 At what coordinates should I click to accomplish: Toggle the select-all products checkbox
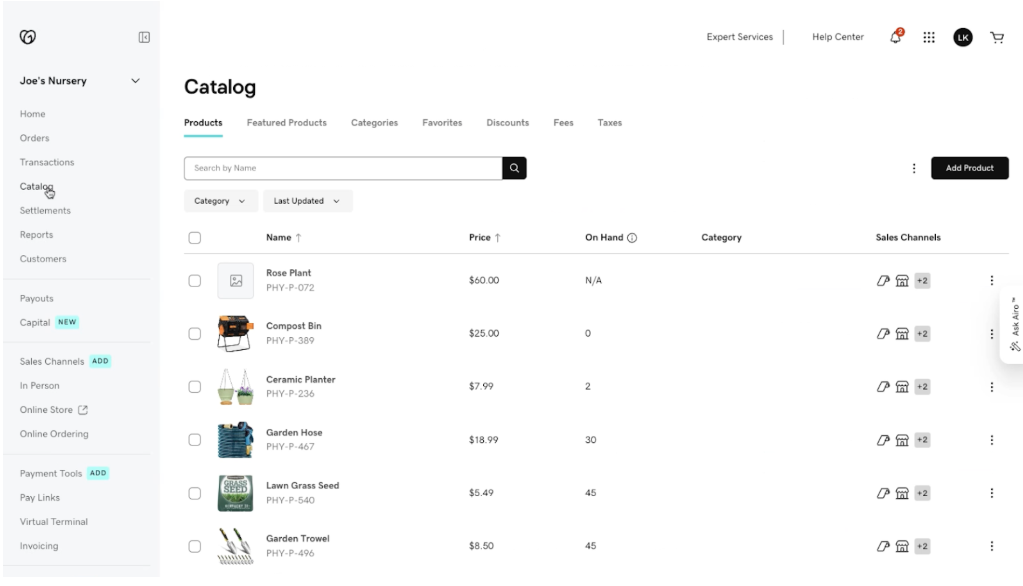point(194,238)
